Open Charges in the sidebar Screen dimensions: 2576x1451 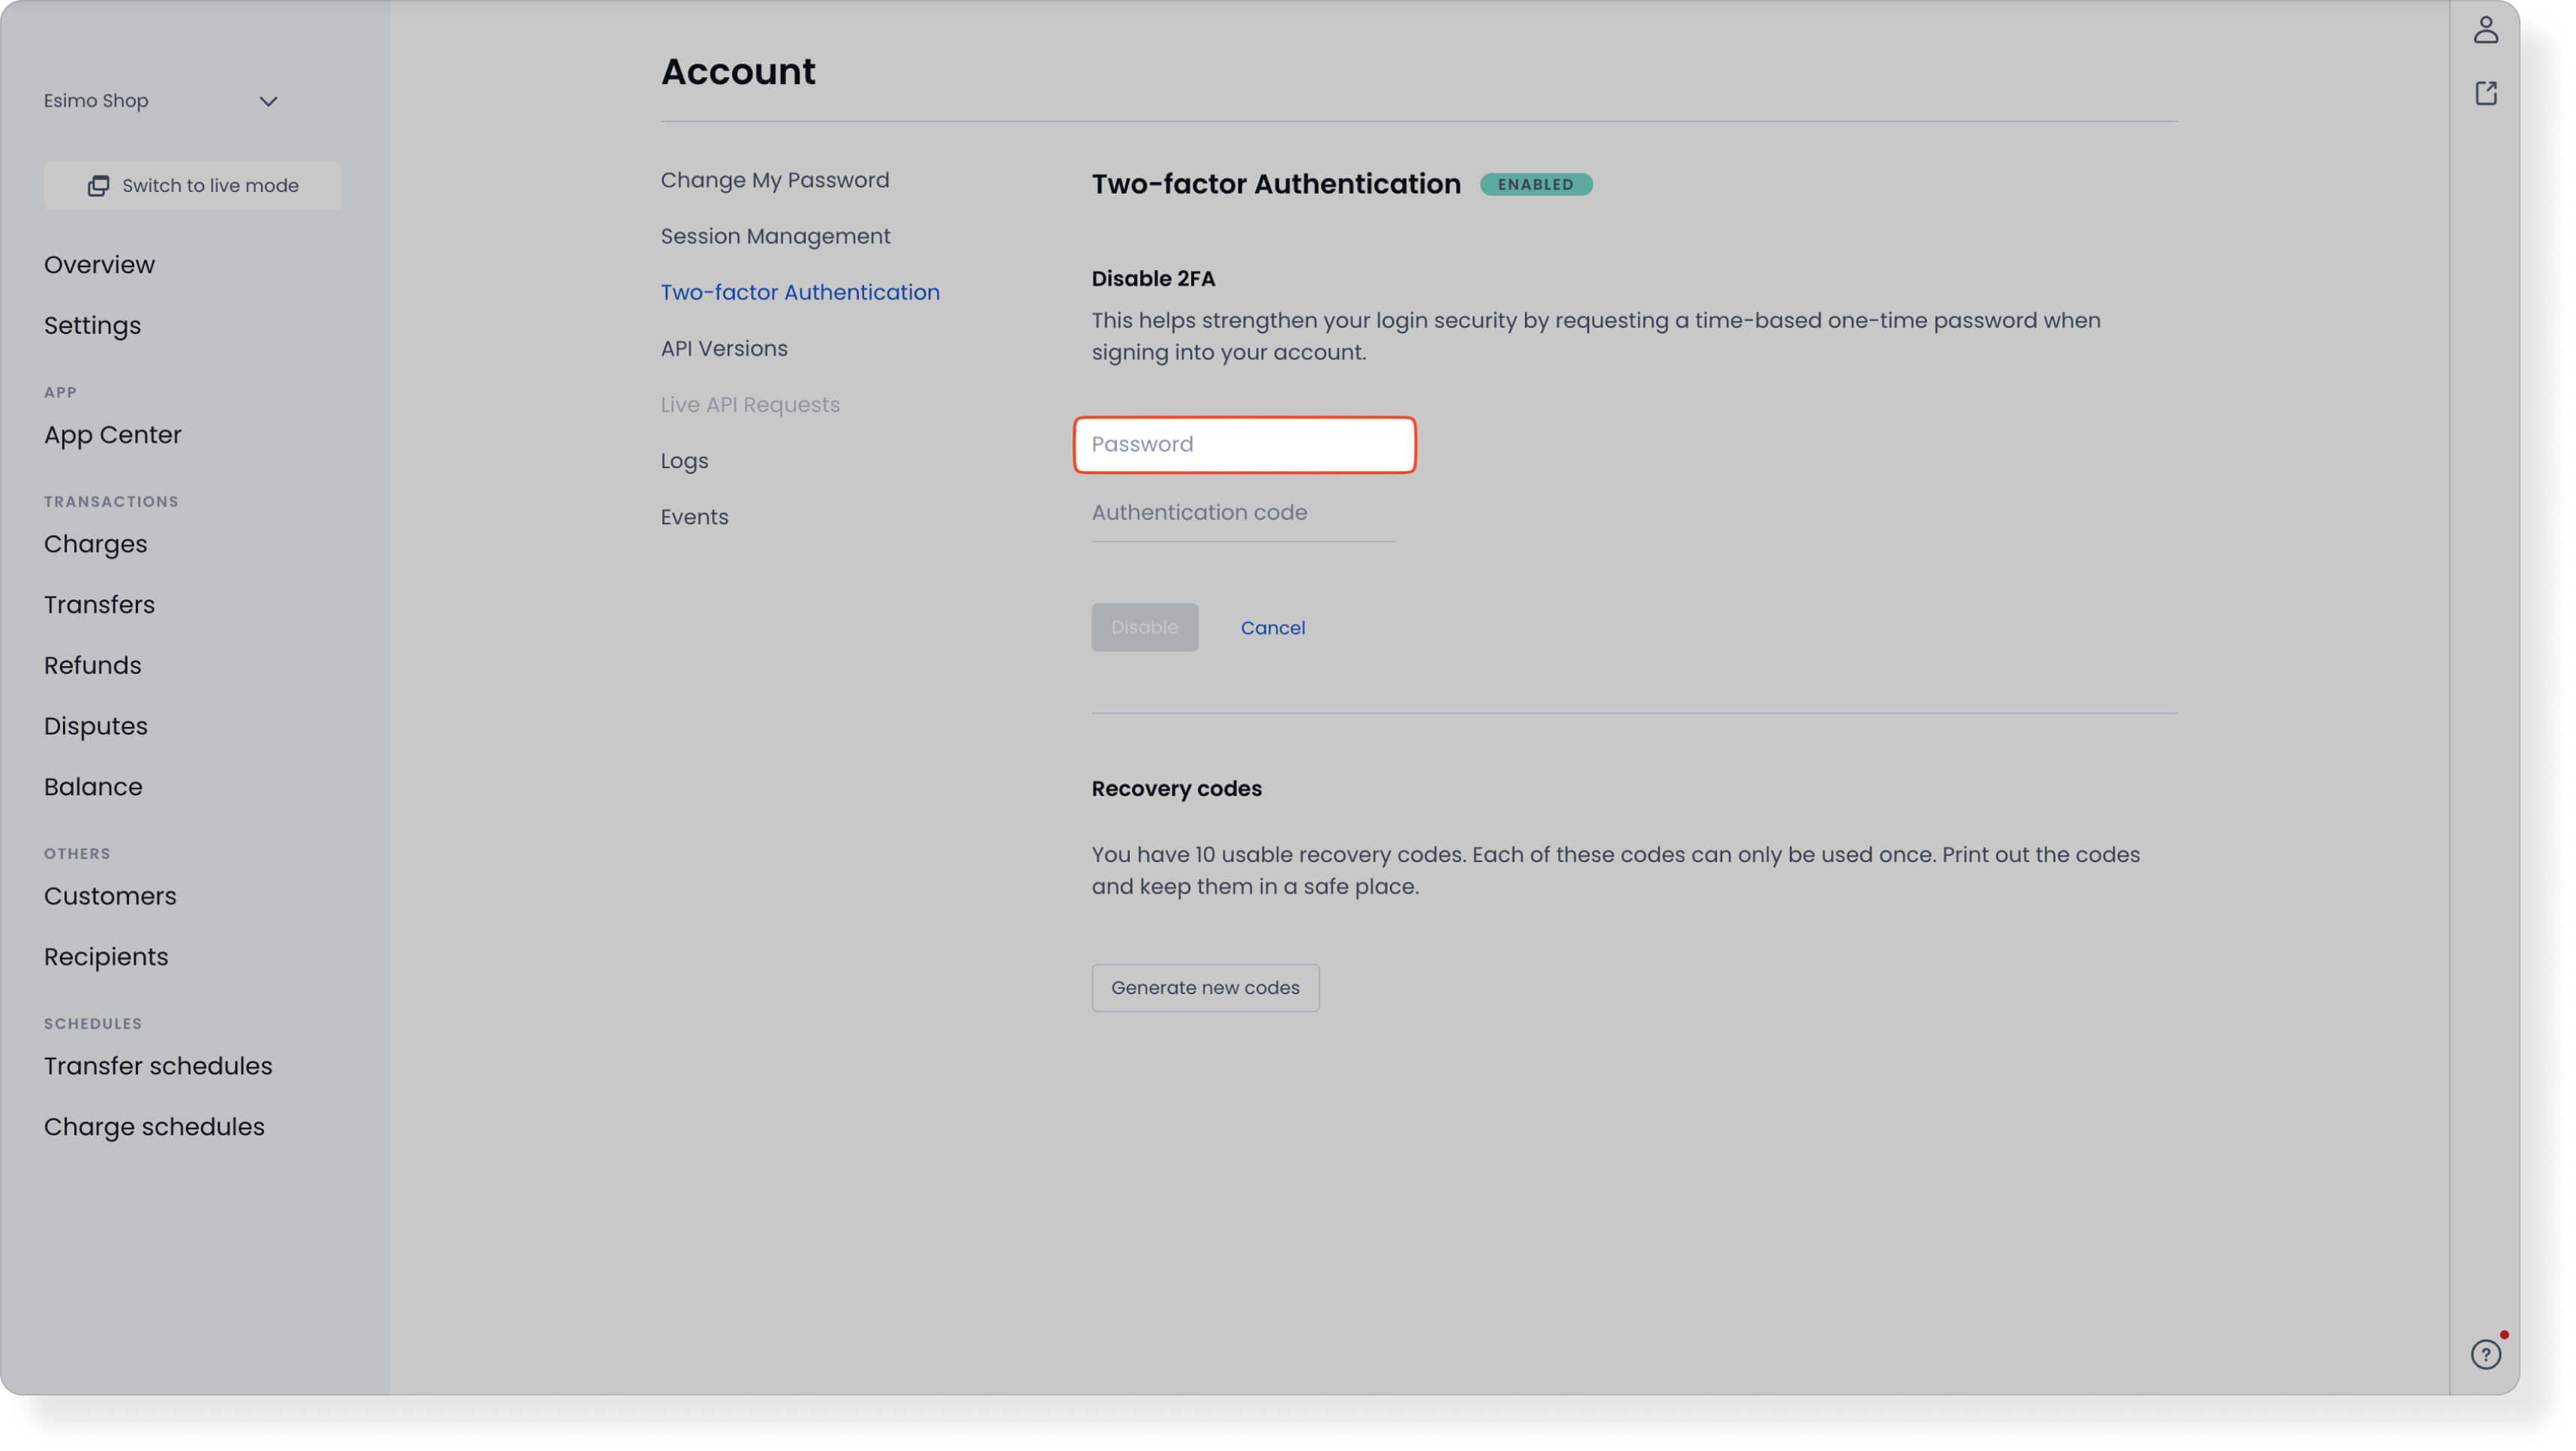[95, 544]
